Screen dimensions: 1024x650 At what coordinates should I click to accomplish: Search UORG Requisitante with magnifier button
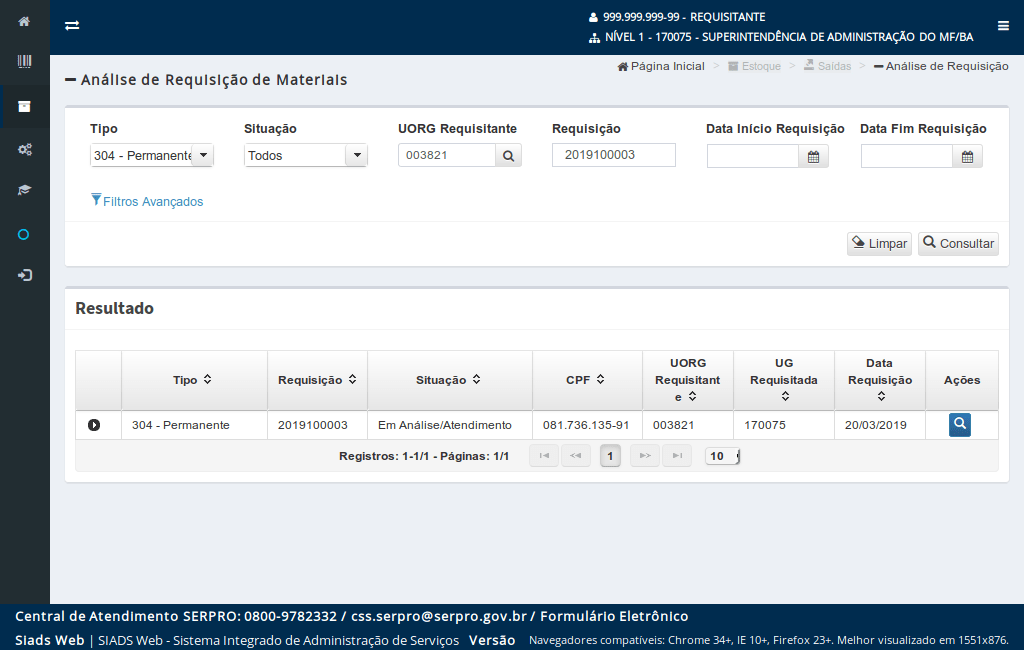point(508,155)
